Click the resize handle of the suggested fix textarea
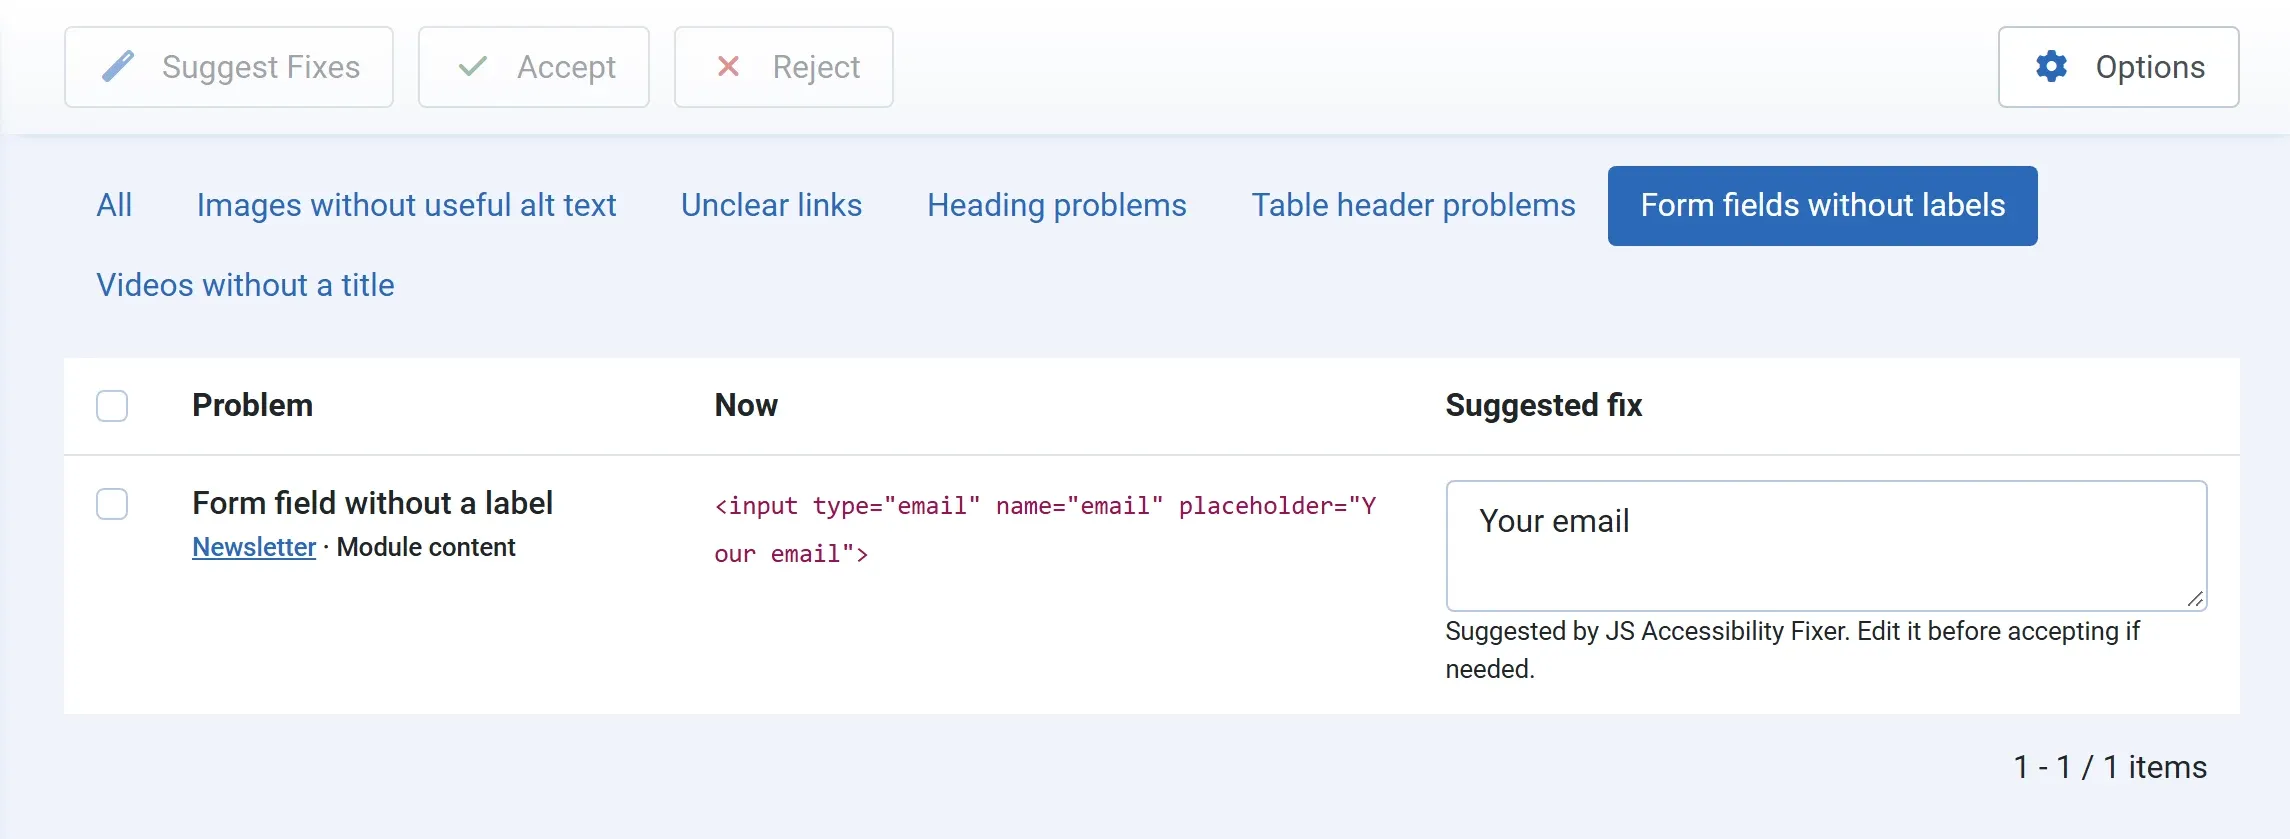The width and height of the screenshot is (2290, 839). 2195,599
